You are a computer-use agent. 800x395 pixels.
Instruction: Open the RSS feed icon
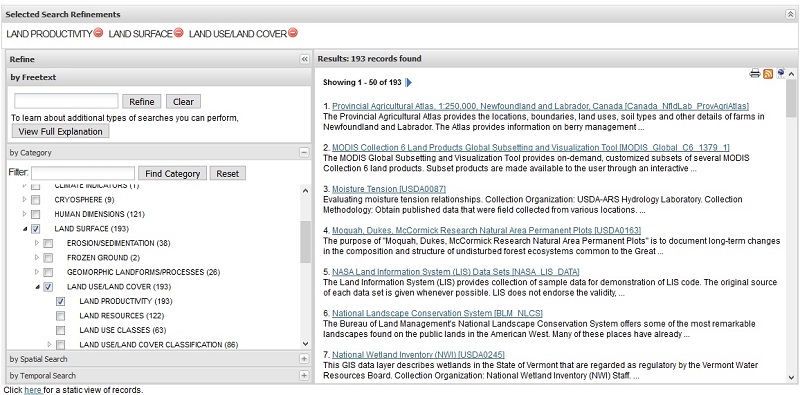(x=768, y=74)
